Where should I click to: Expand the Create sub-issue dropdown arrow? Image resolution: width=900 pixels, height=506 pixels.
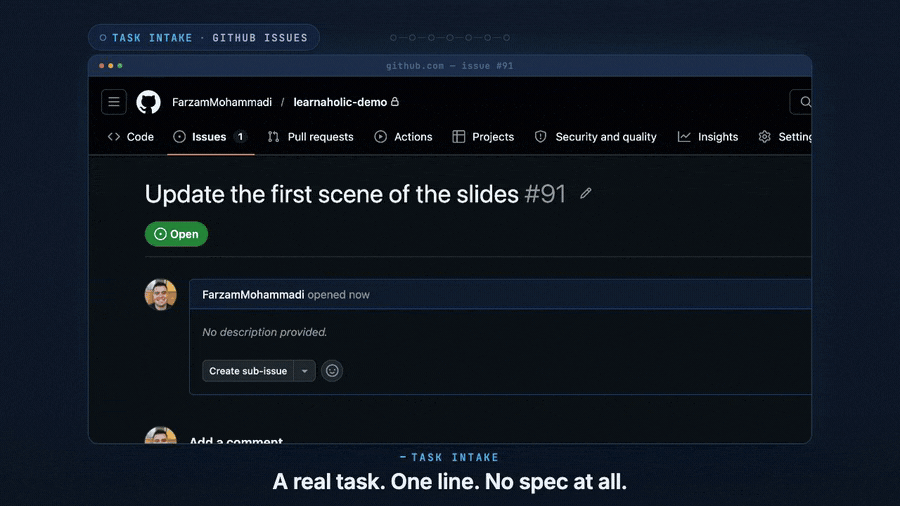305,371
